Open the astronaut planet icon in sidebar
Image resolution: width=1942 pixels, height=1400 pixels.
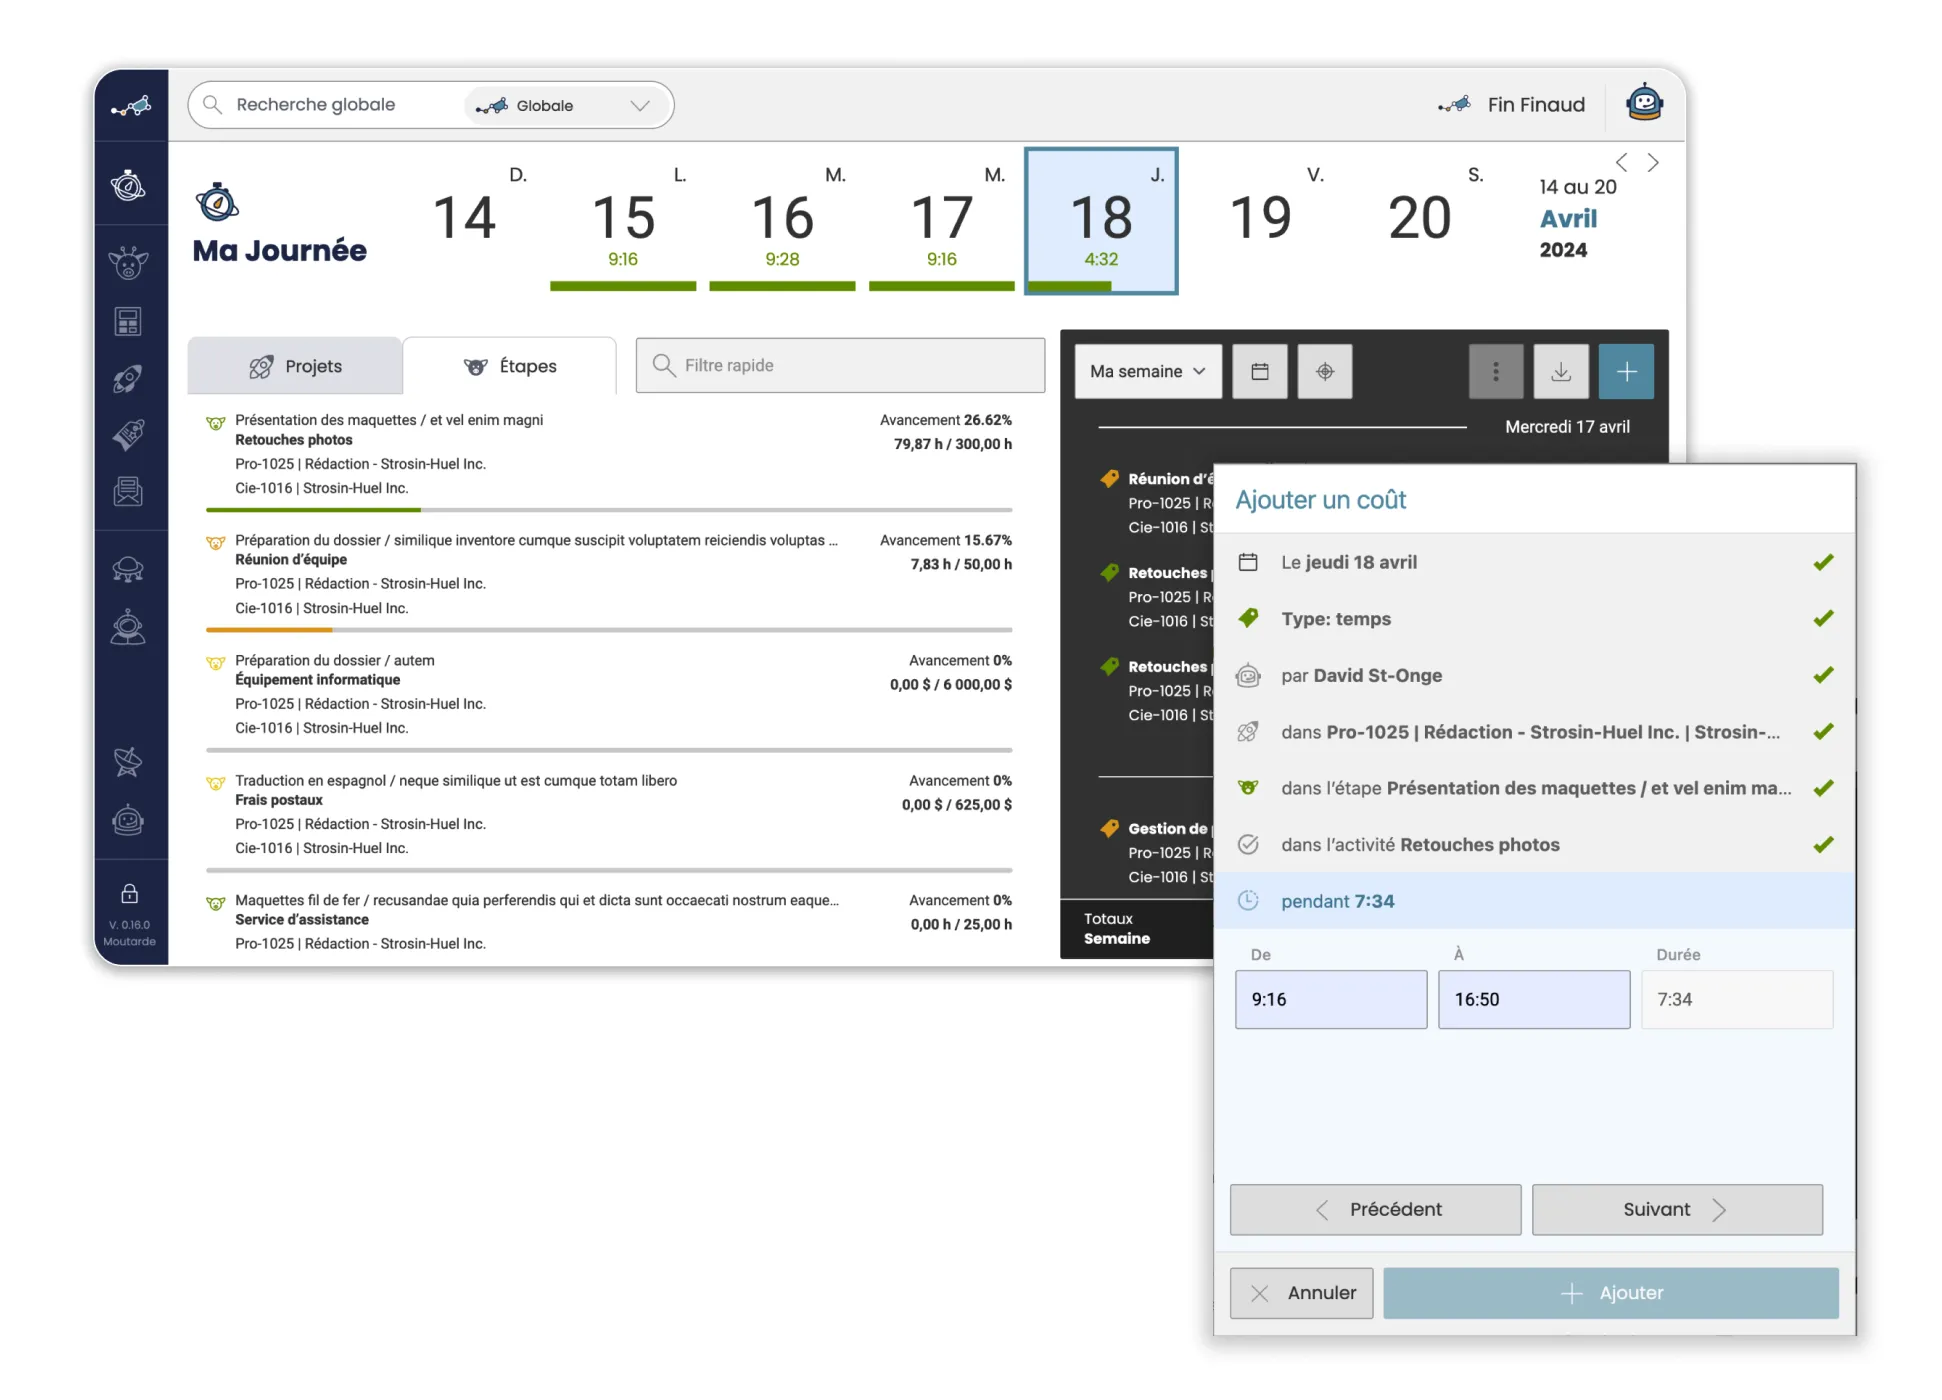point(129,627)
